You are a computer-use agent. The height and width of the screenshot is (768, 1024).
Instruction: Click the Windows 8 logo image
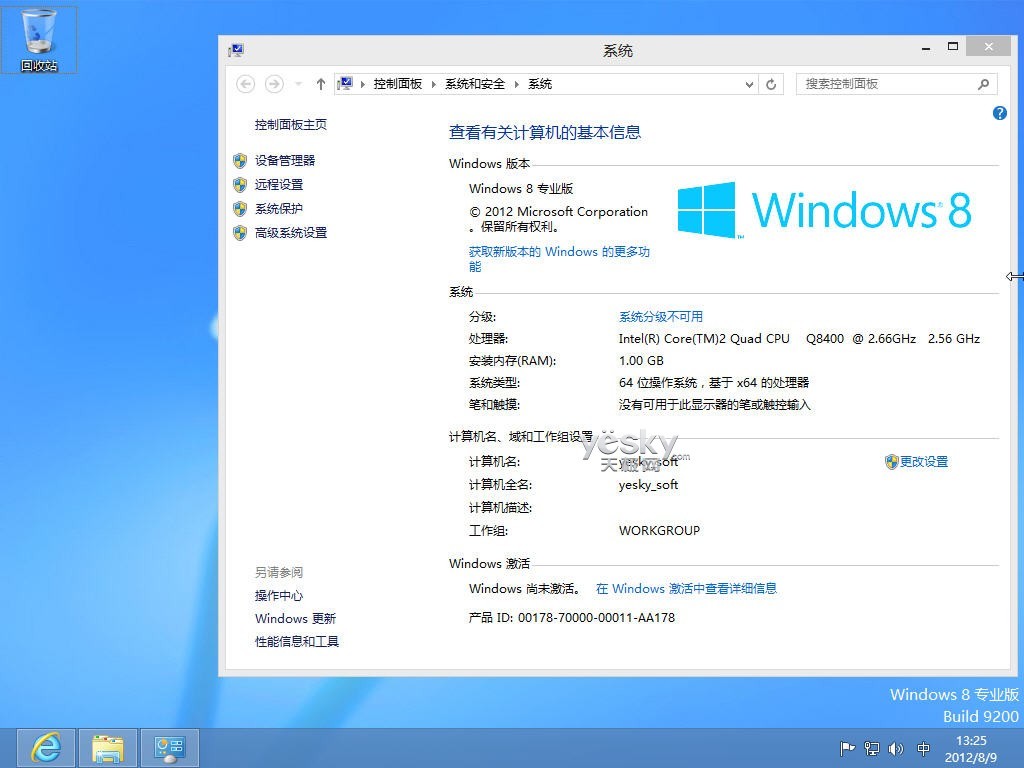[824, 210]
